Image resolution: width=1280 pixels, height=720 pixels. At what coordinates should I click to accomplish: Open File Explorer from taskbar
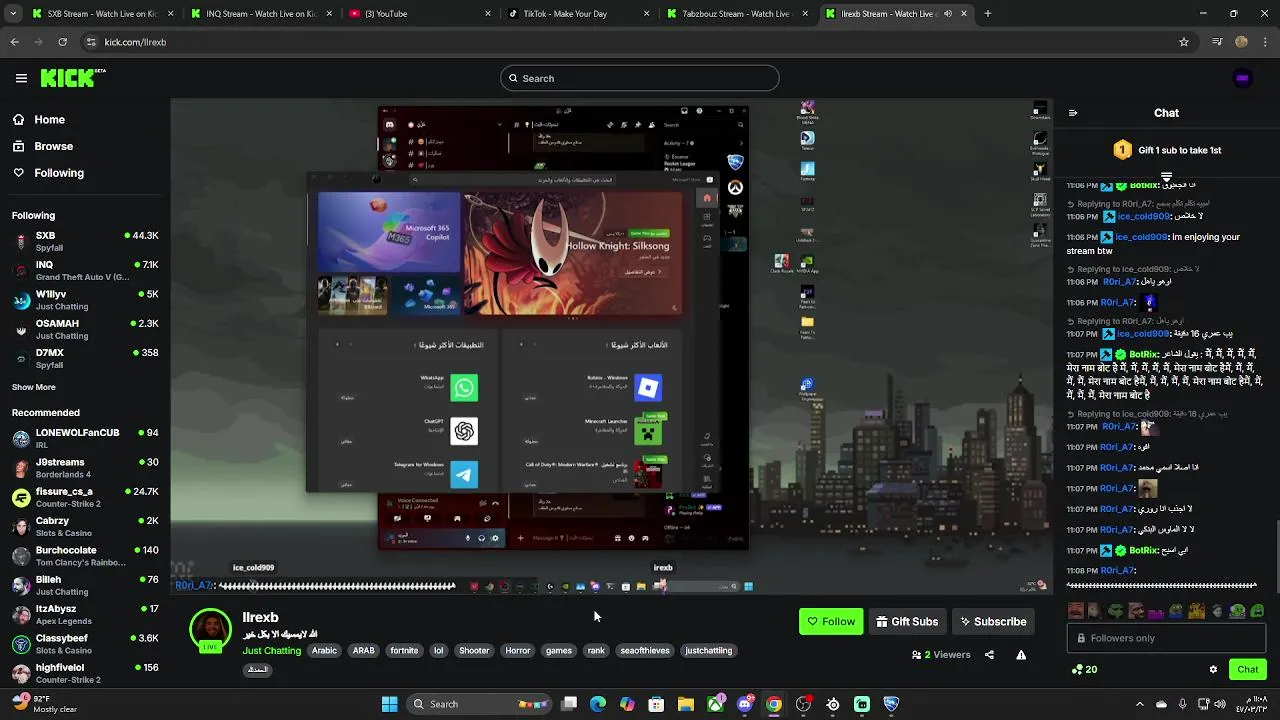(x=686, y=704)
